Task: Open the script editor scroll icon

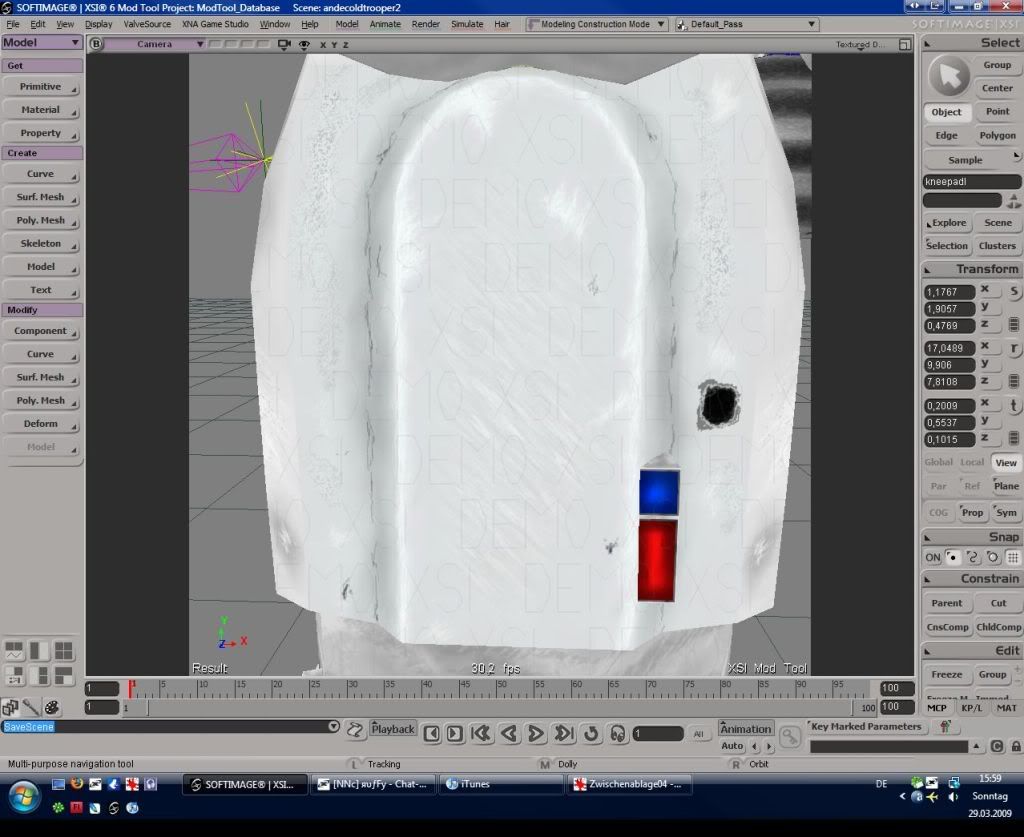Action: click(x=355, y=731)
